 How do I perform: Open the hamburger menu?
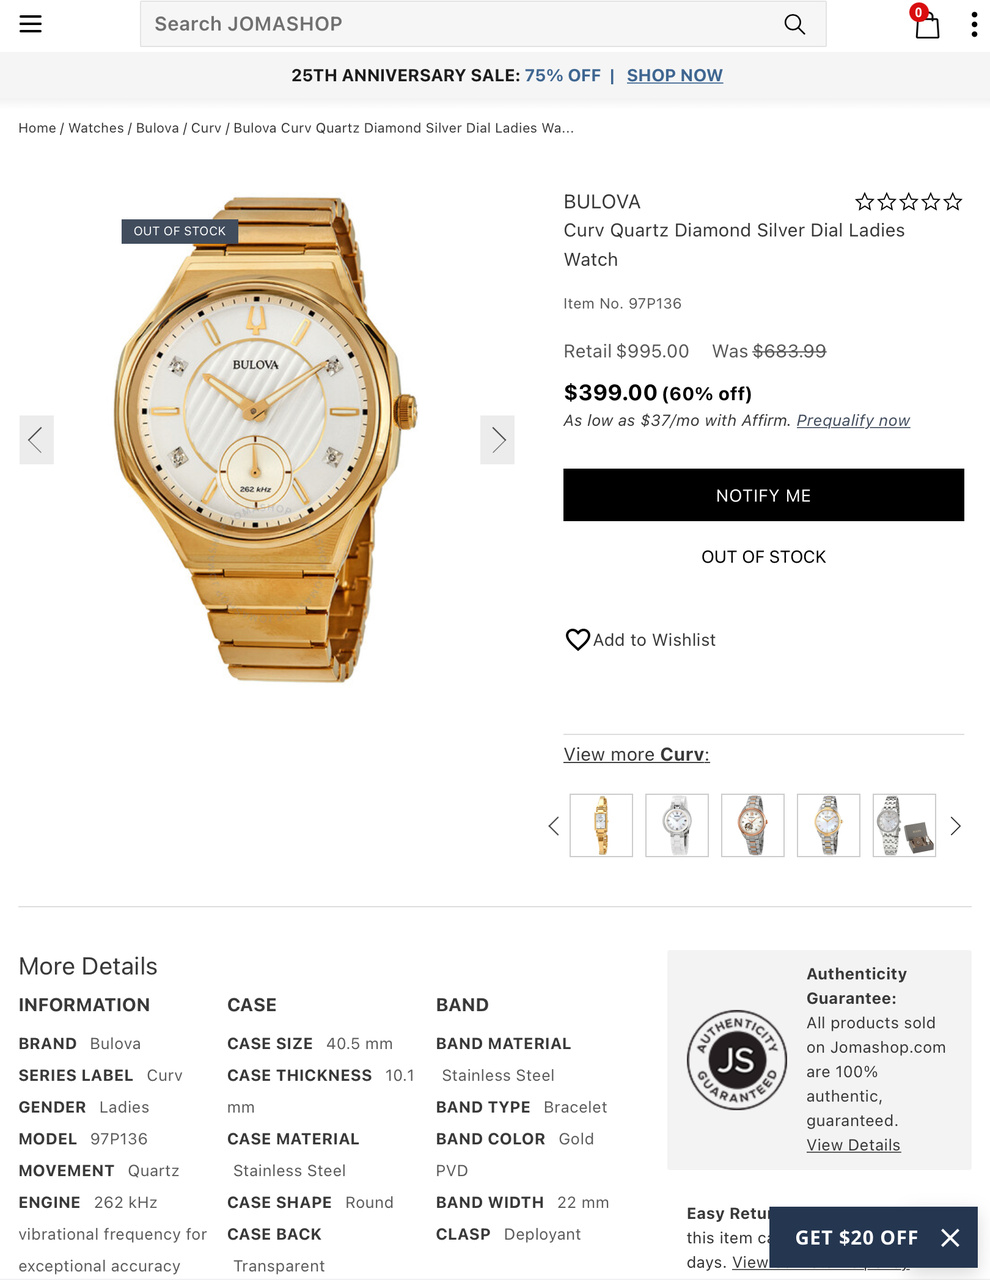(31, 24)
